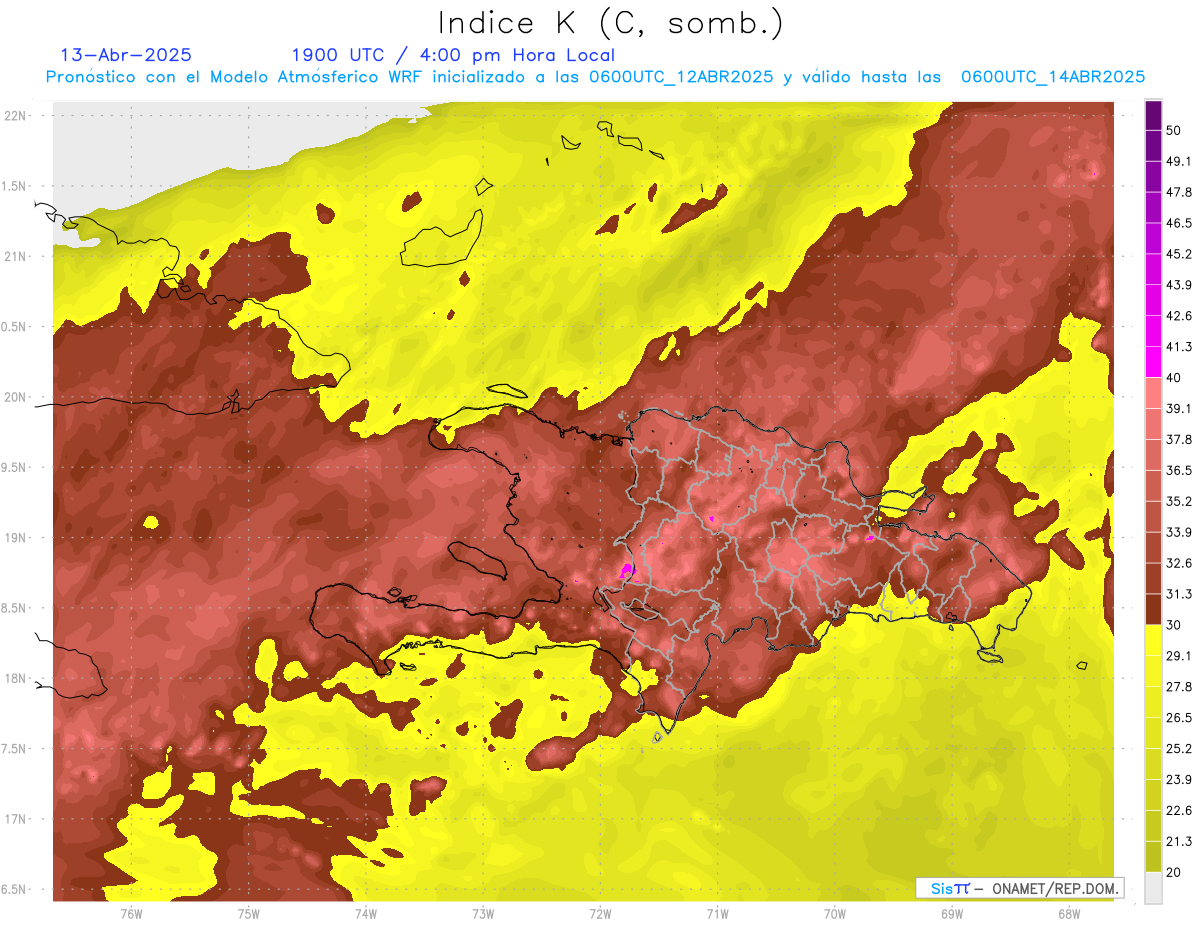This screenshot has height=927, width=1200.
Task: Select the date text "13-Abr-2025"
Action: (x=126, y=55)
